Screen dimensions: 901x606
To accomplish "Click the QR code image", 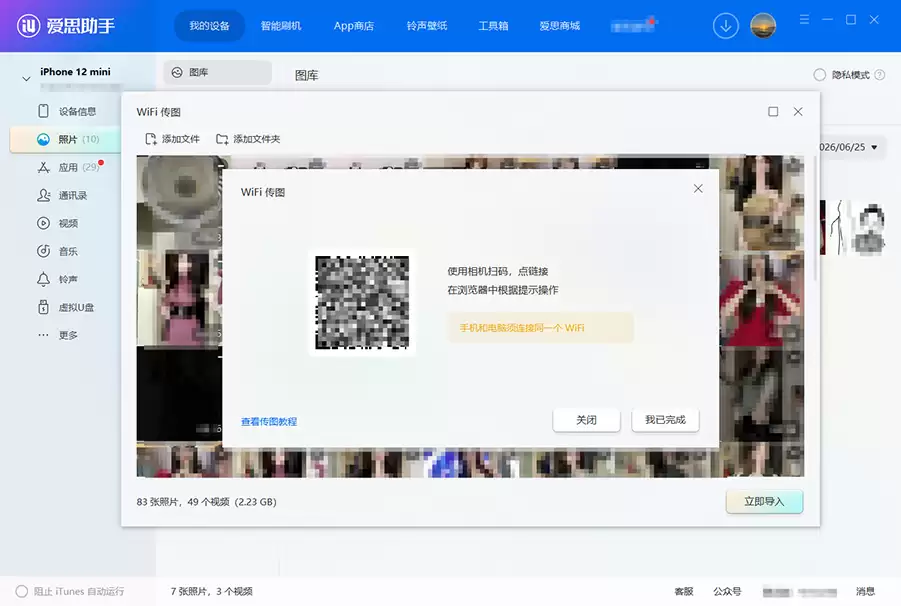I will pyautogui.click(x=362, y=302).
